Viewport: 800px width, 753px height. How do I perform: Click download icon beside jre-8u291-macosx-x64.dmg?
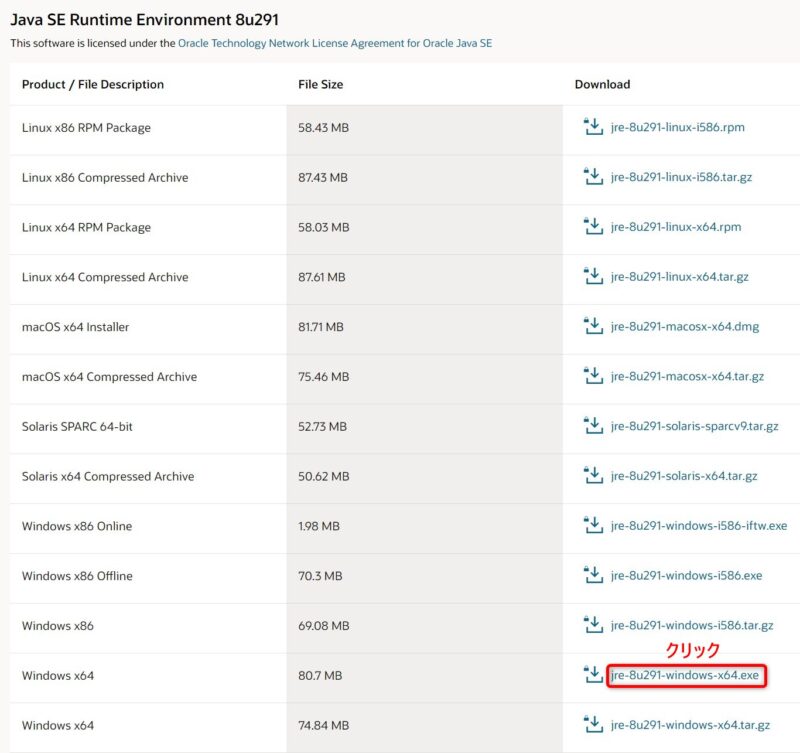tap(593, 326)
